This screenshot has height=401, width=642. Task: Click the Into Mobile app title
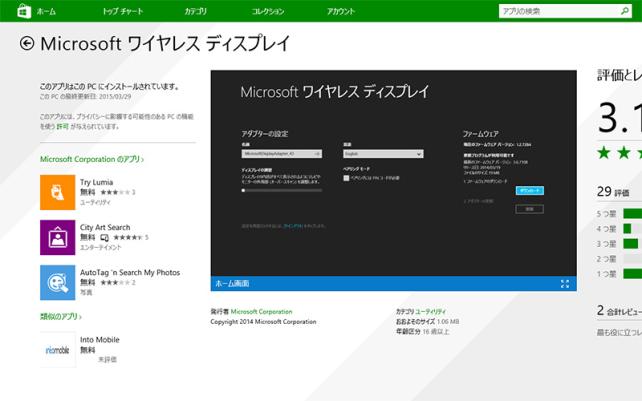pos(99,340)
